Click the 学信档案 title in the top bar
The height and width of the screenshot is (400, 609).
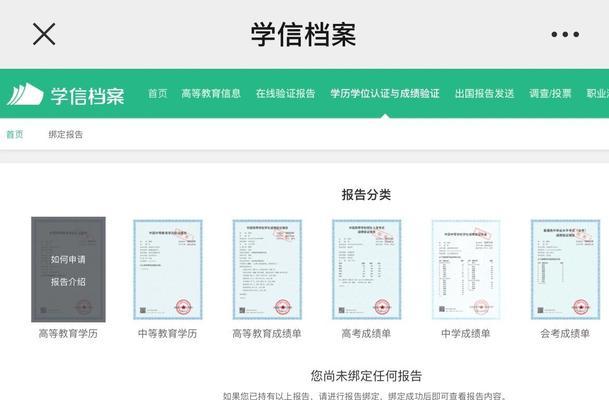pos(303,35)
